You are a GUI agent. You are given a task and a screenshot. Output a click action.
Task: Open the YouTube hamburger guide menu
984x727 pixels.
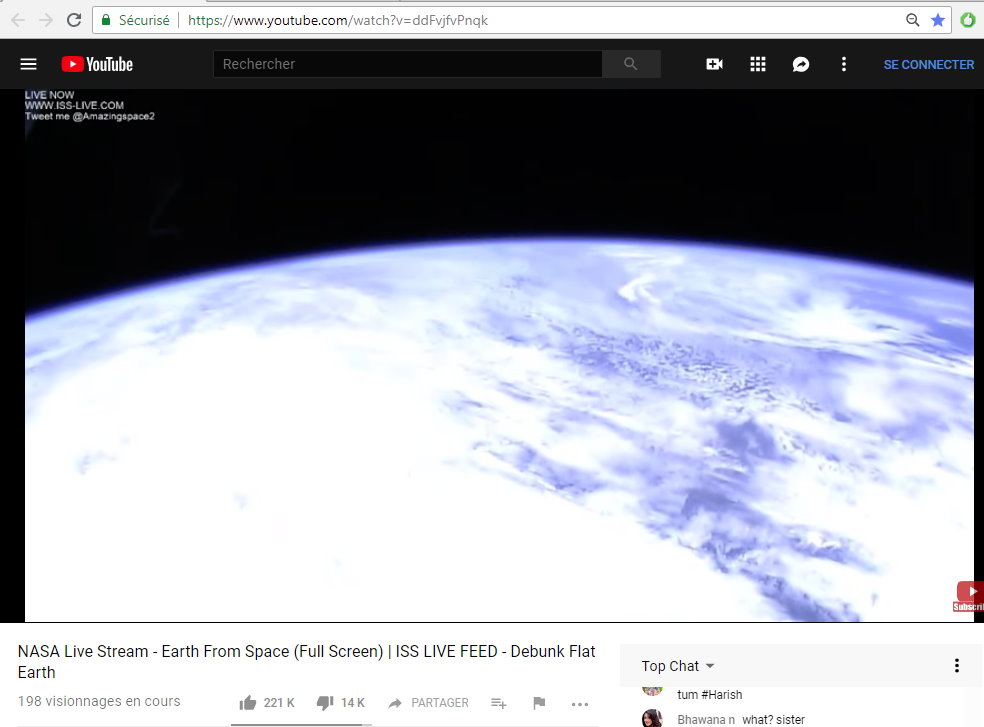tap(28, 64)
